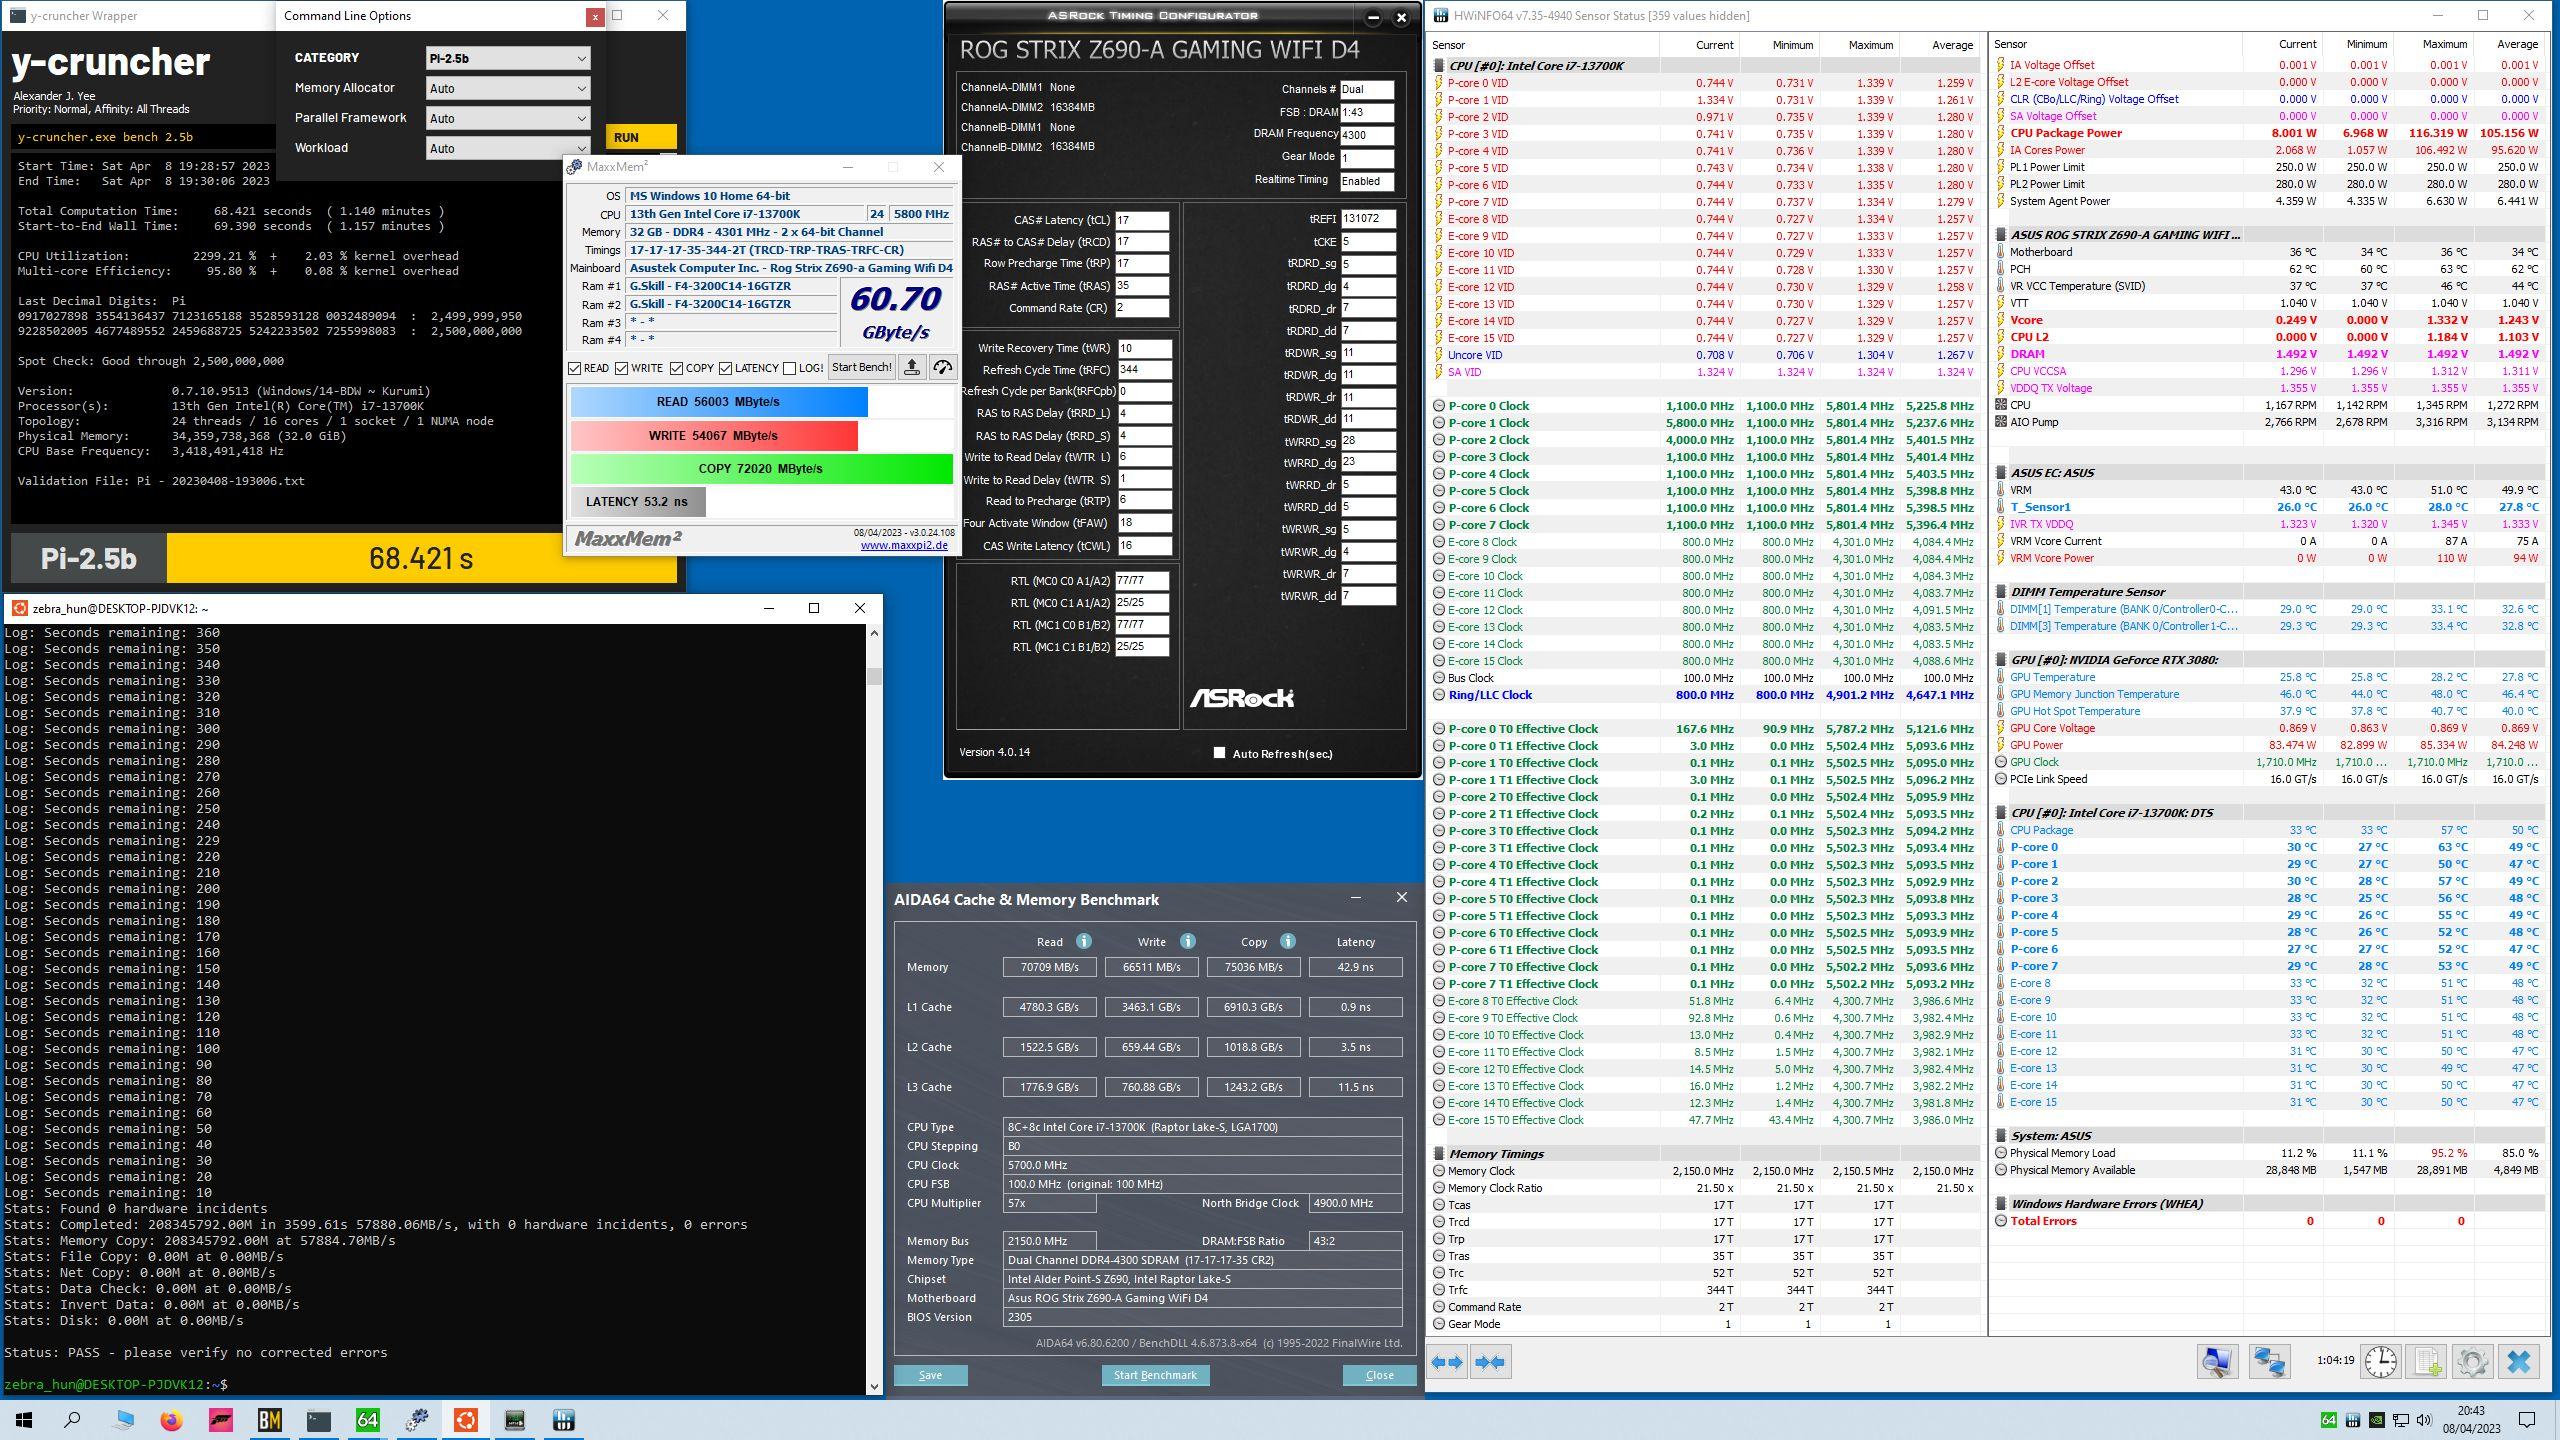This screenshot has height=1440, width=2560.
Task: Open Ubuntu terminal taskbar icon
Action: point(466,1419)
